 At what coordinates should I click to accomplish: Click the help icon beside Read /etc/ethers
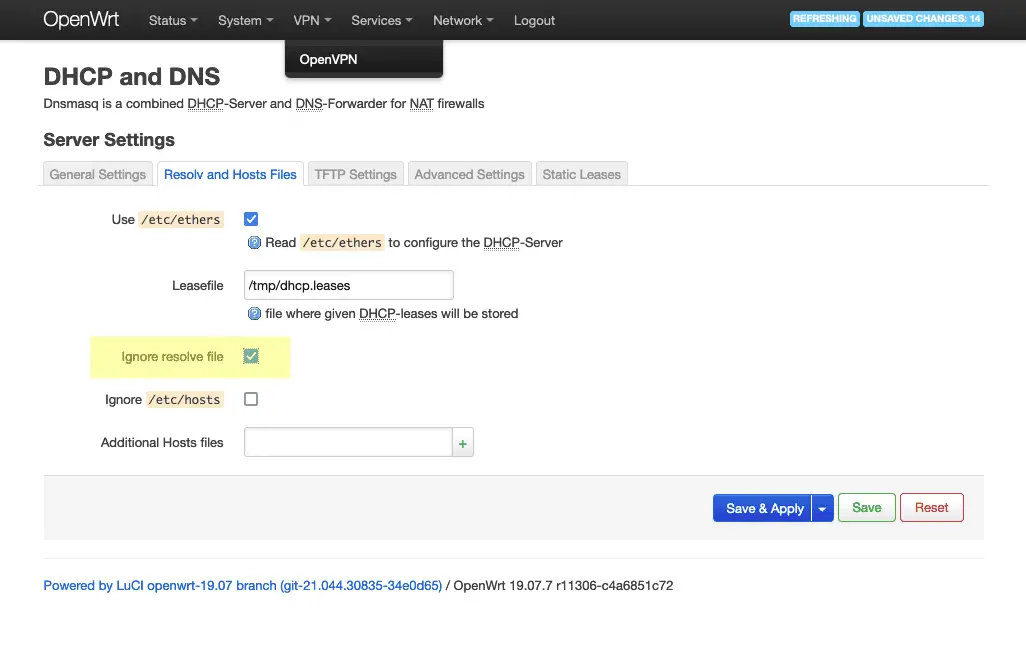[254, 243]
